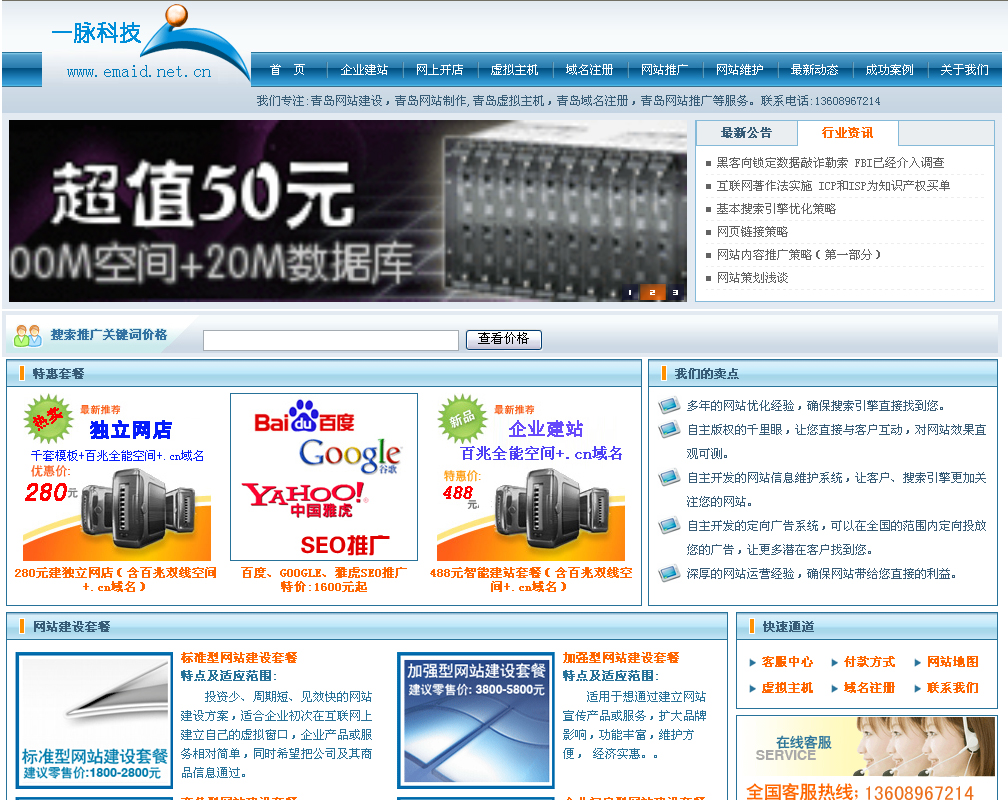Viewport: 1008px width, 800px height.
Task: Open the 网页链接策略 article
Action: tap(752, 232)
